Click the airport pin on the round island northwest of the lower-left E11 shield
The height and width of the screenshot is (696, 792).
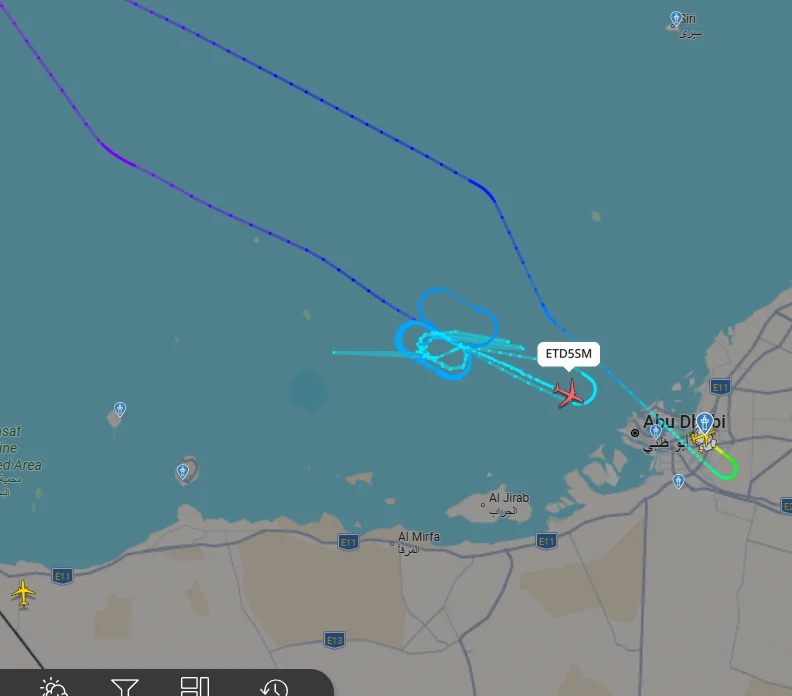pyautogui.click(x=182, y=471)
